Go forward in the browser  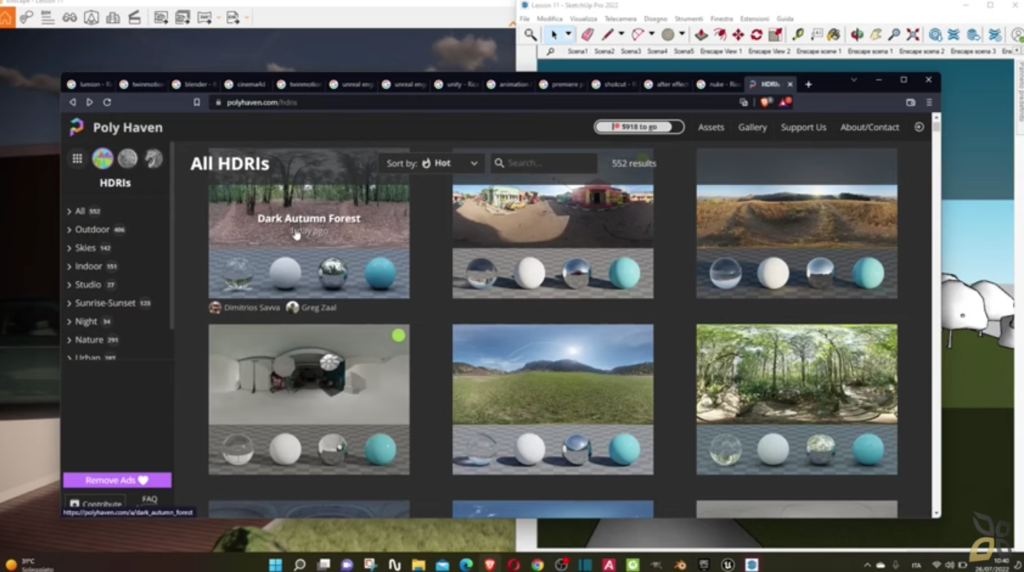pos(89,103)
